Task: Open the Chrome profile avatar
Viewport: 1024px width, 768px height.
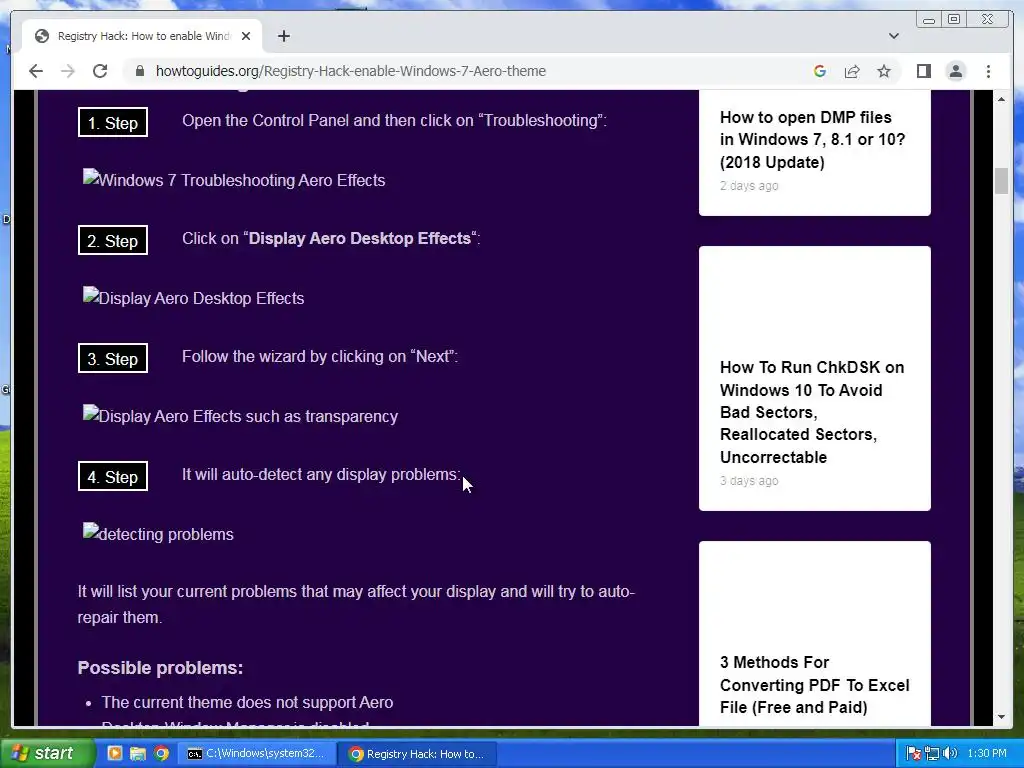Action: click(955, 71)
